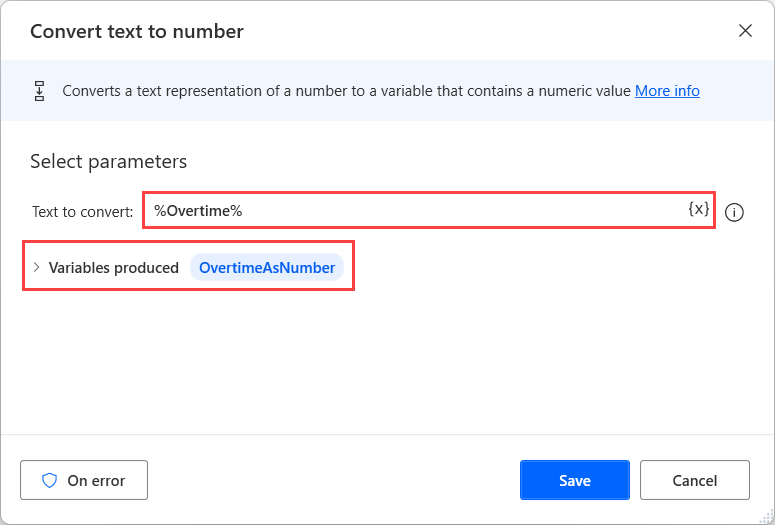Click the Select parameters heading
Viewport: 775px width, 525px height.
point(108,161)
